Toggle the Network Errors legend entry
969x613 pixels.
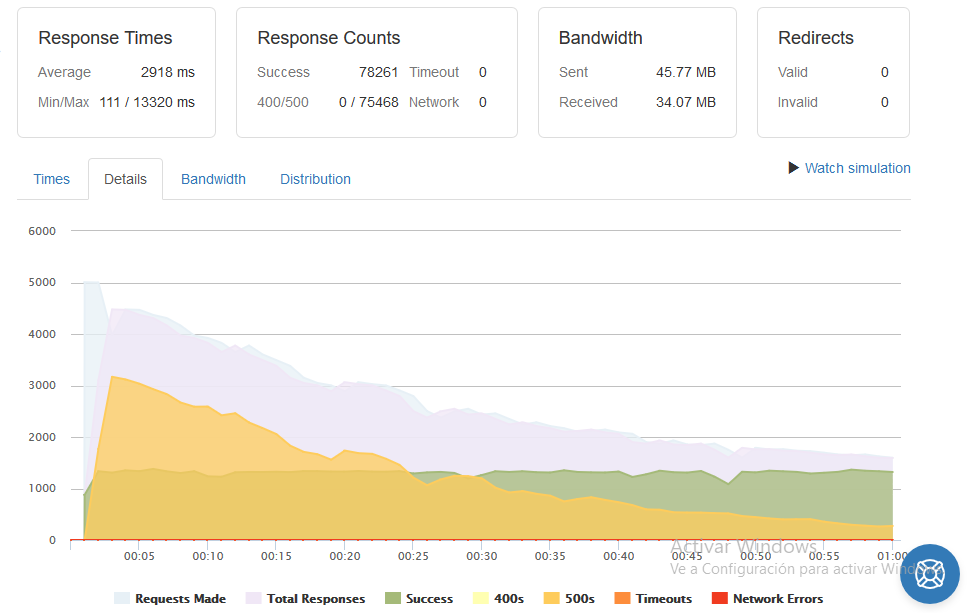(x=768, y=598)
